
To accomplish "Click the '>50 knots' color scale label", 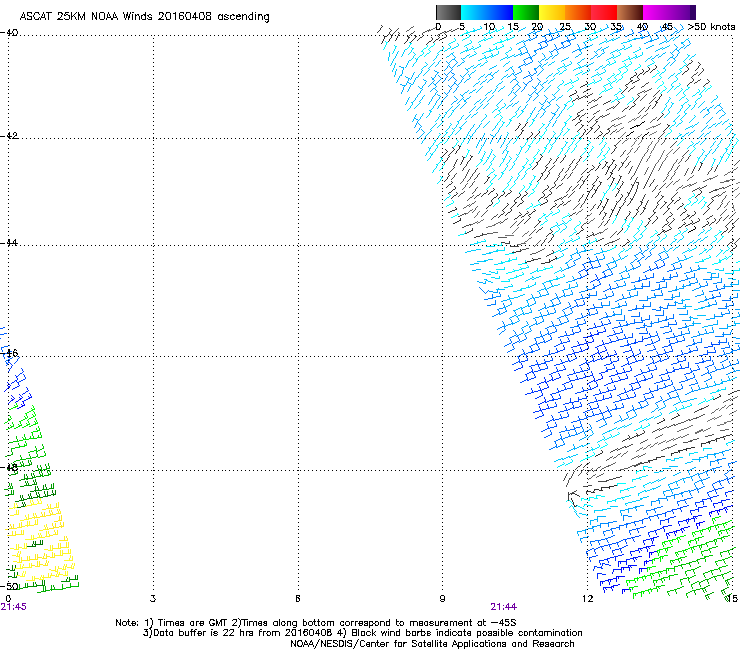I will [711, 26].
